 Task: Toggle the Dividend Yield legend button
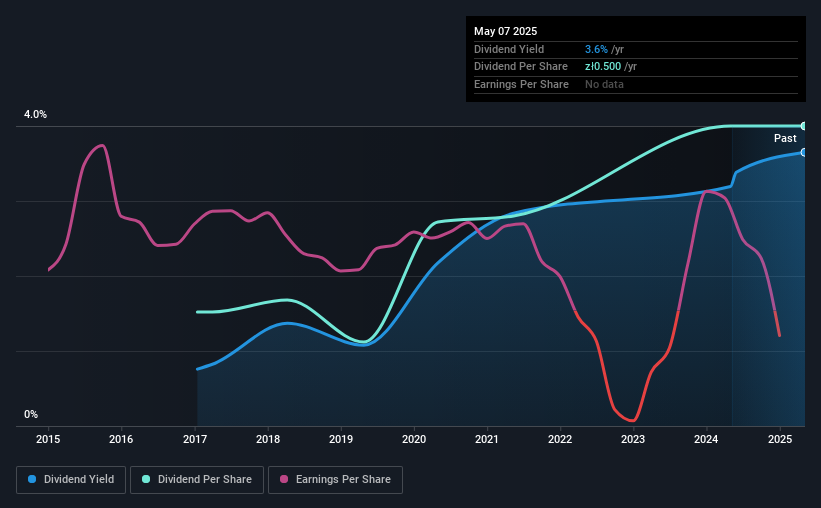71,480
